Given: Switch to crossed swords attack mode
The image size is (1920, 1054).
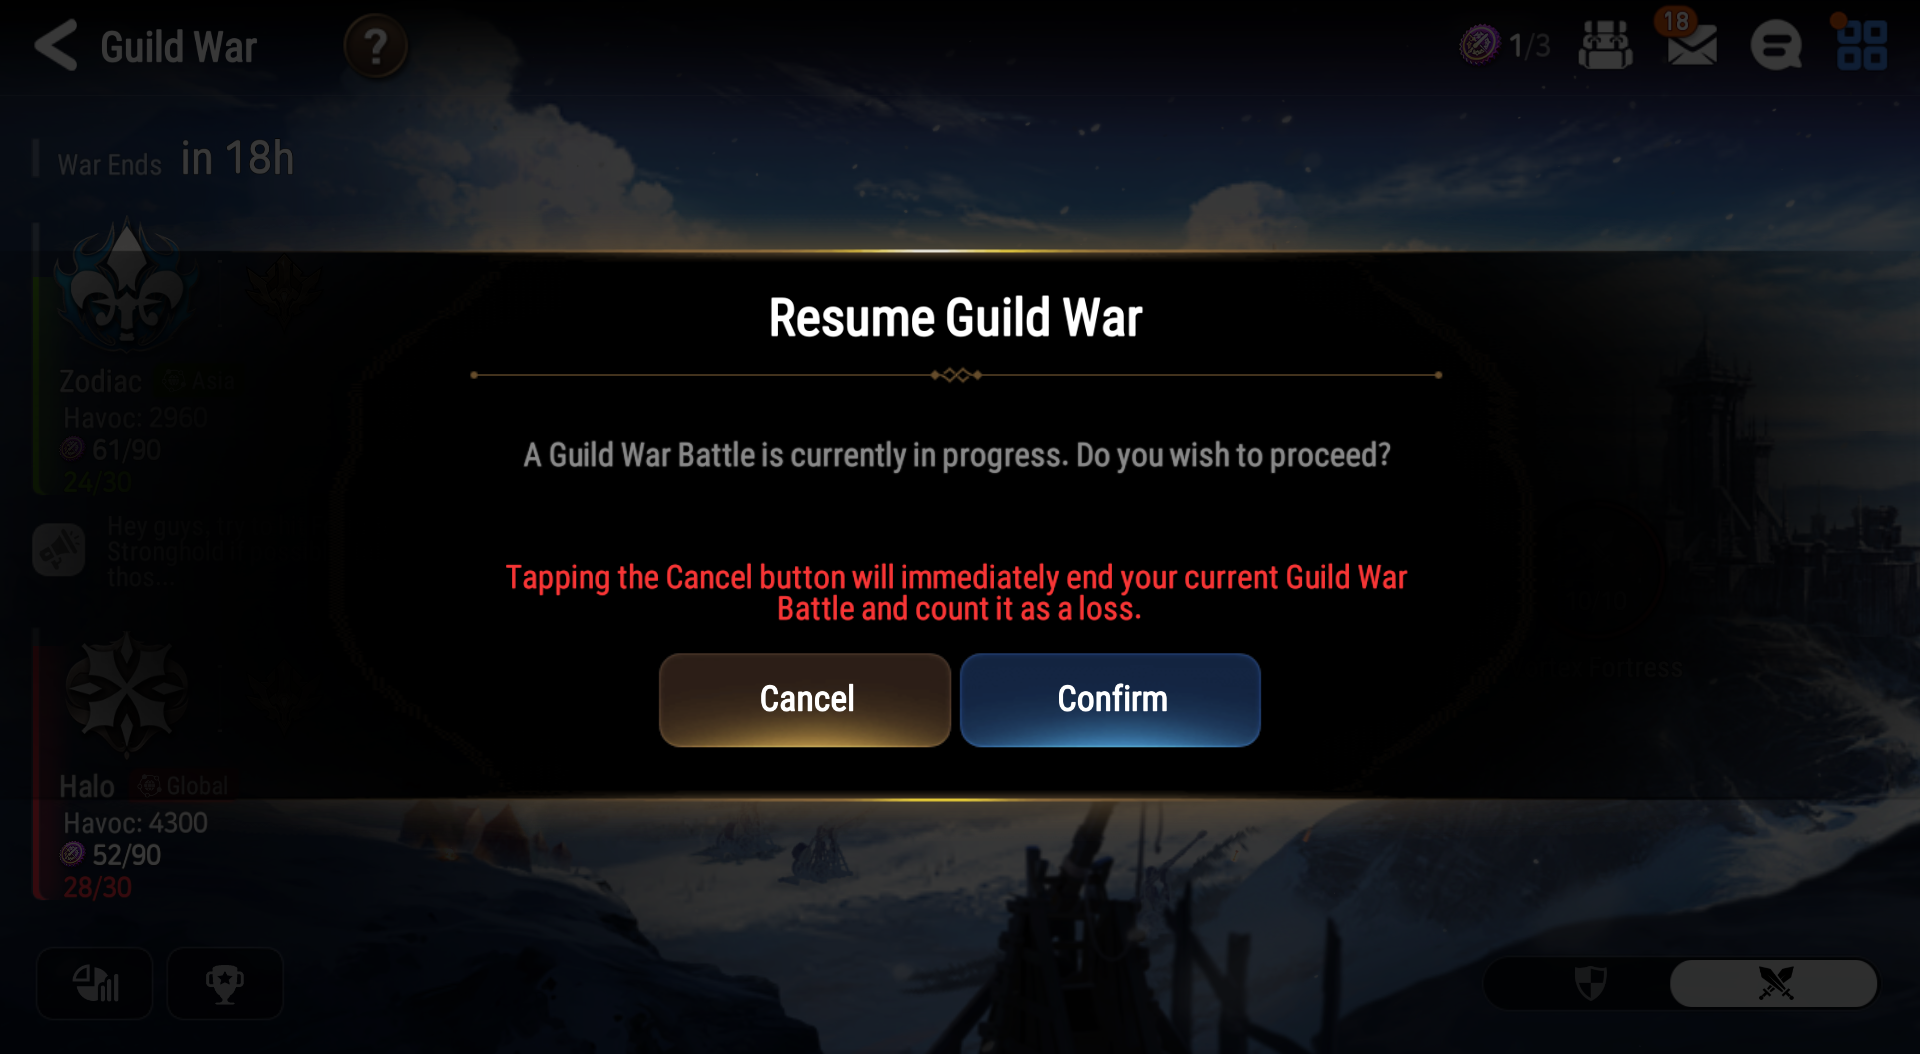Looking at the screenshot, I should pyautogui.click(x=1775, y=983).
